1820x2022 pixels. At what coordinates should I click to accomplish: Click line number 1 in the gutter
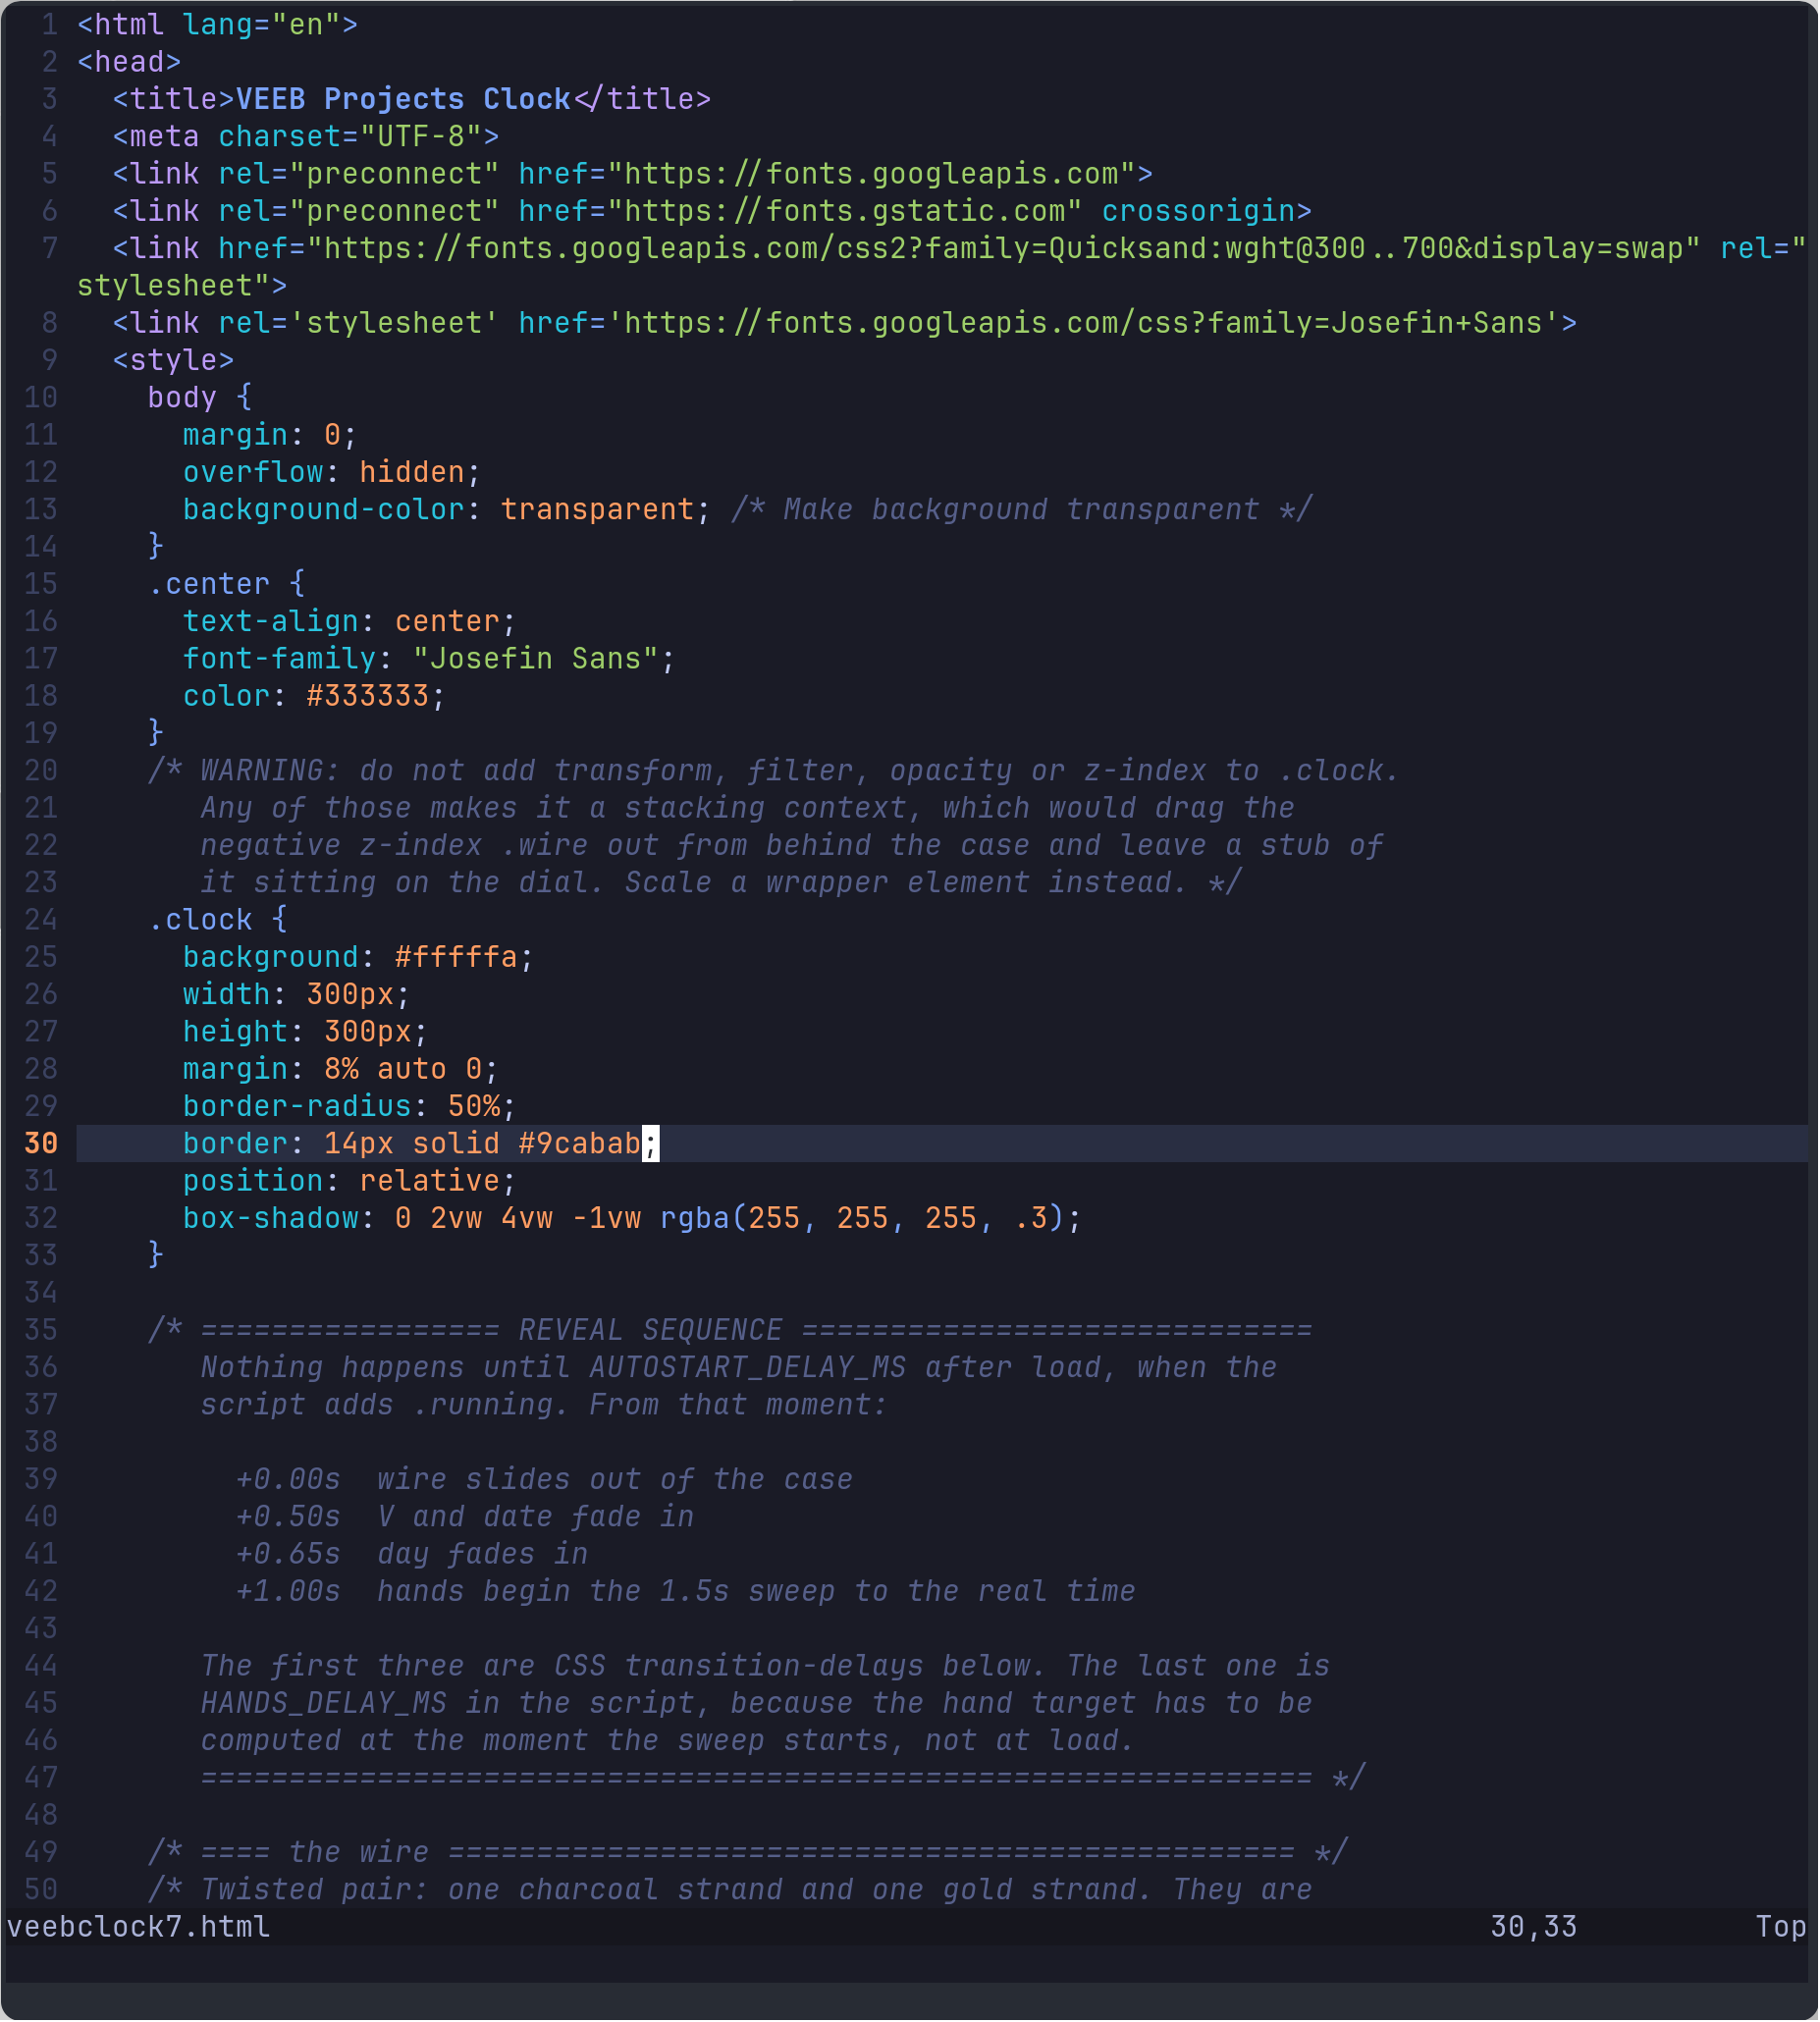[50, 24]
